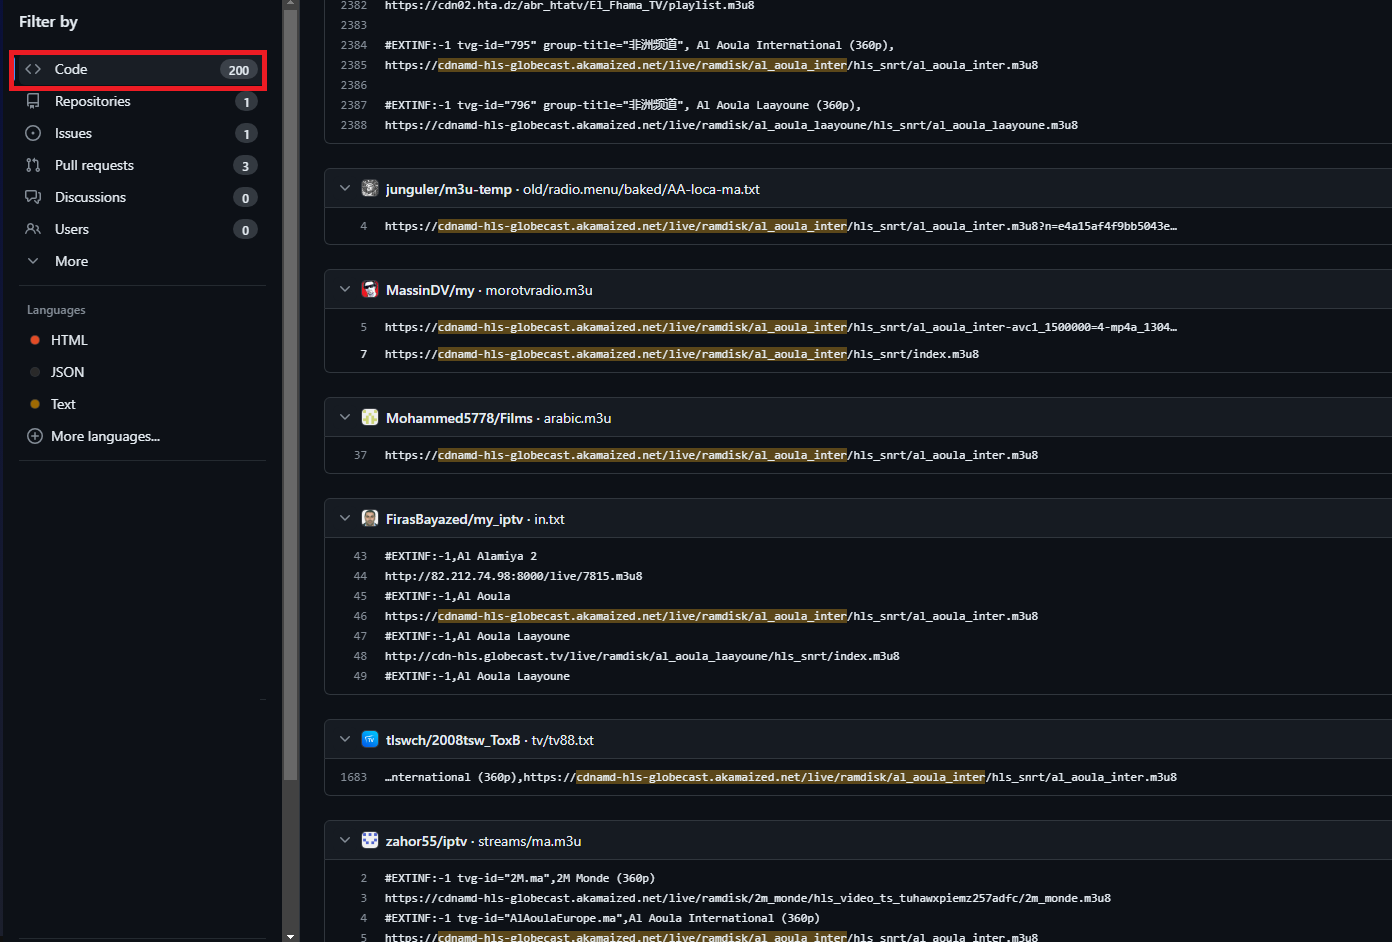Collapse the junguler/m3u-temp result
This screenshot has height=942, width=1392.
click(345, 188)
